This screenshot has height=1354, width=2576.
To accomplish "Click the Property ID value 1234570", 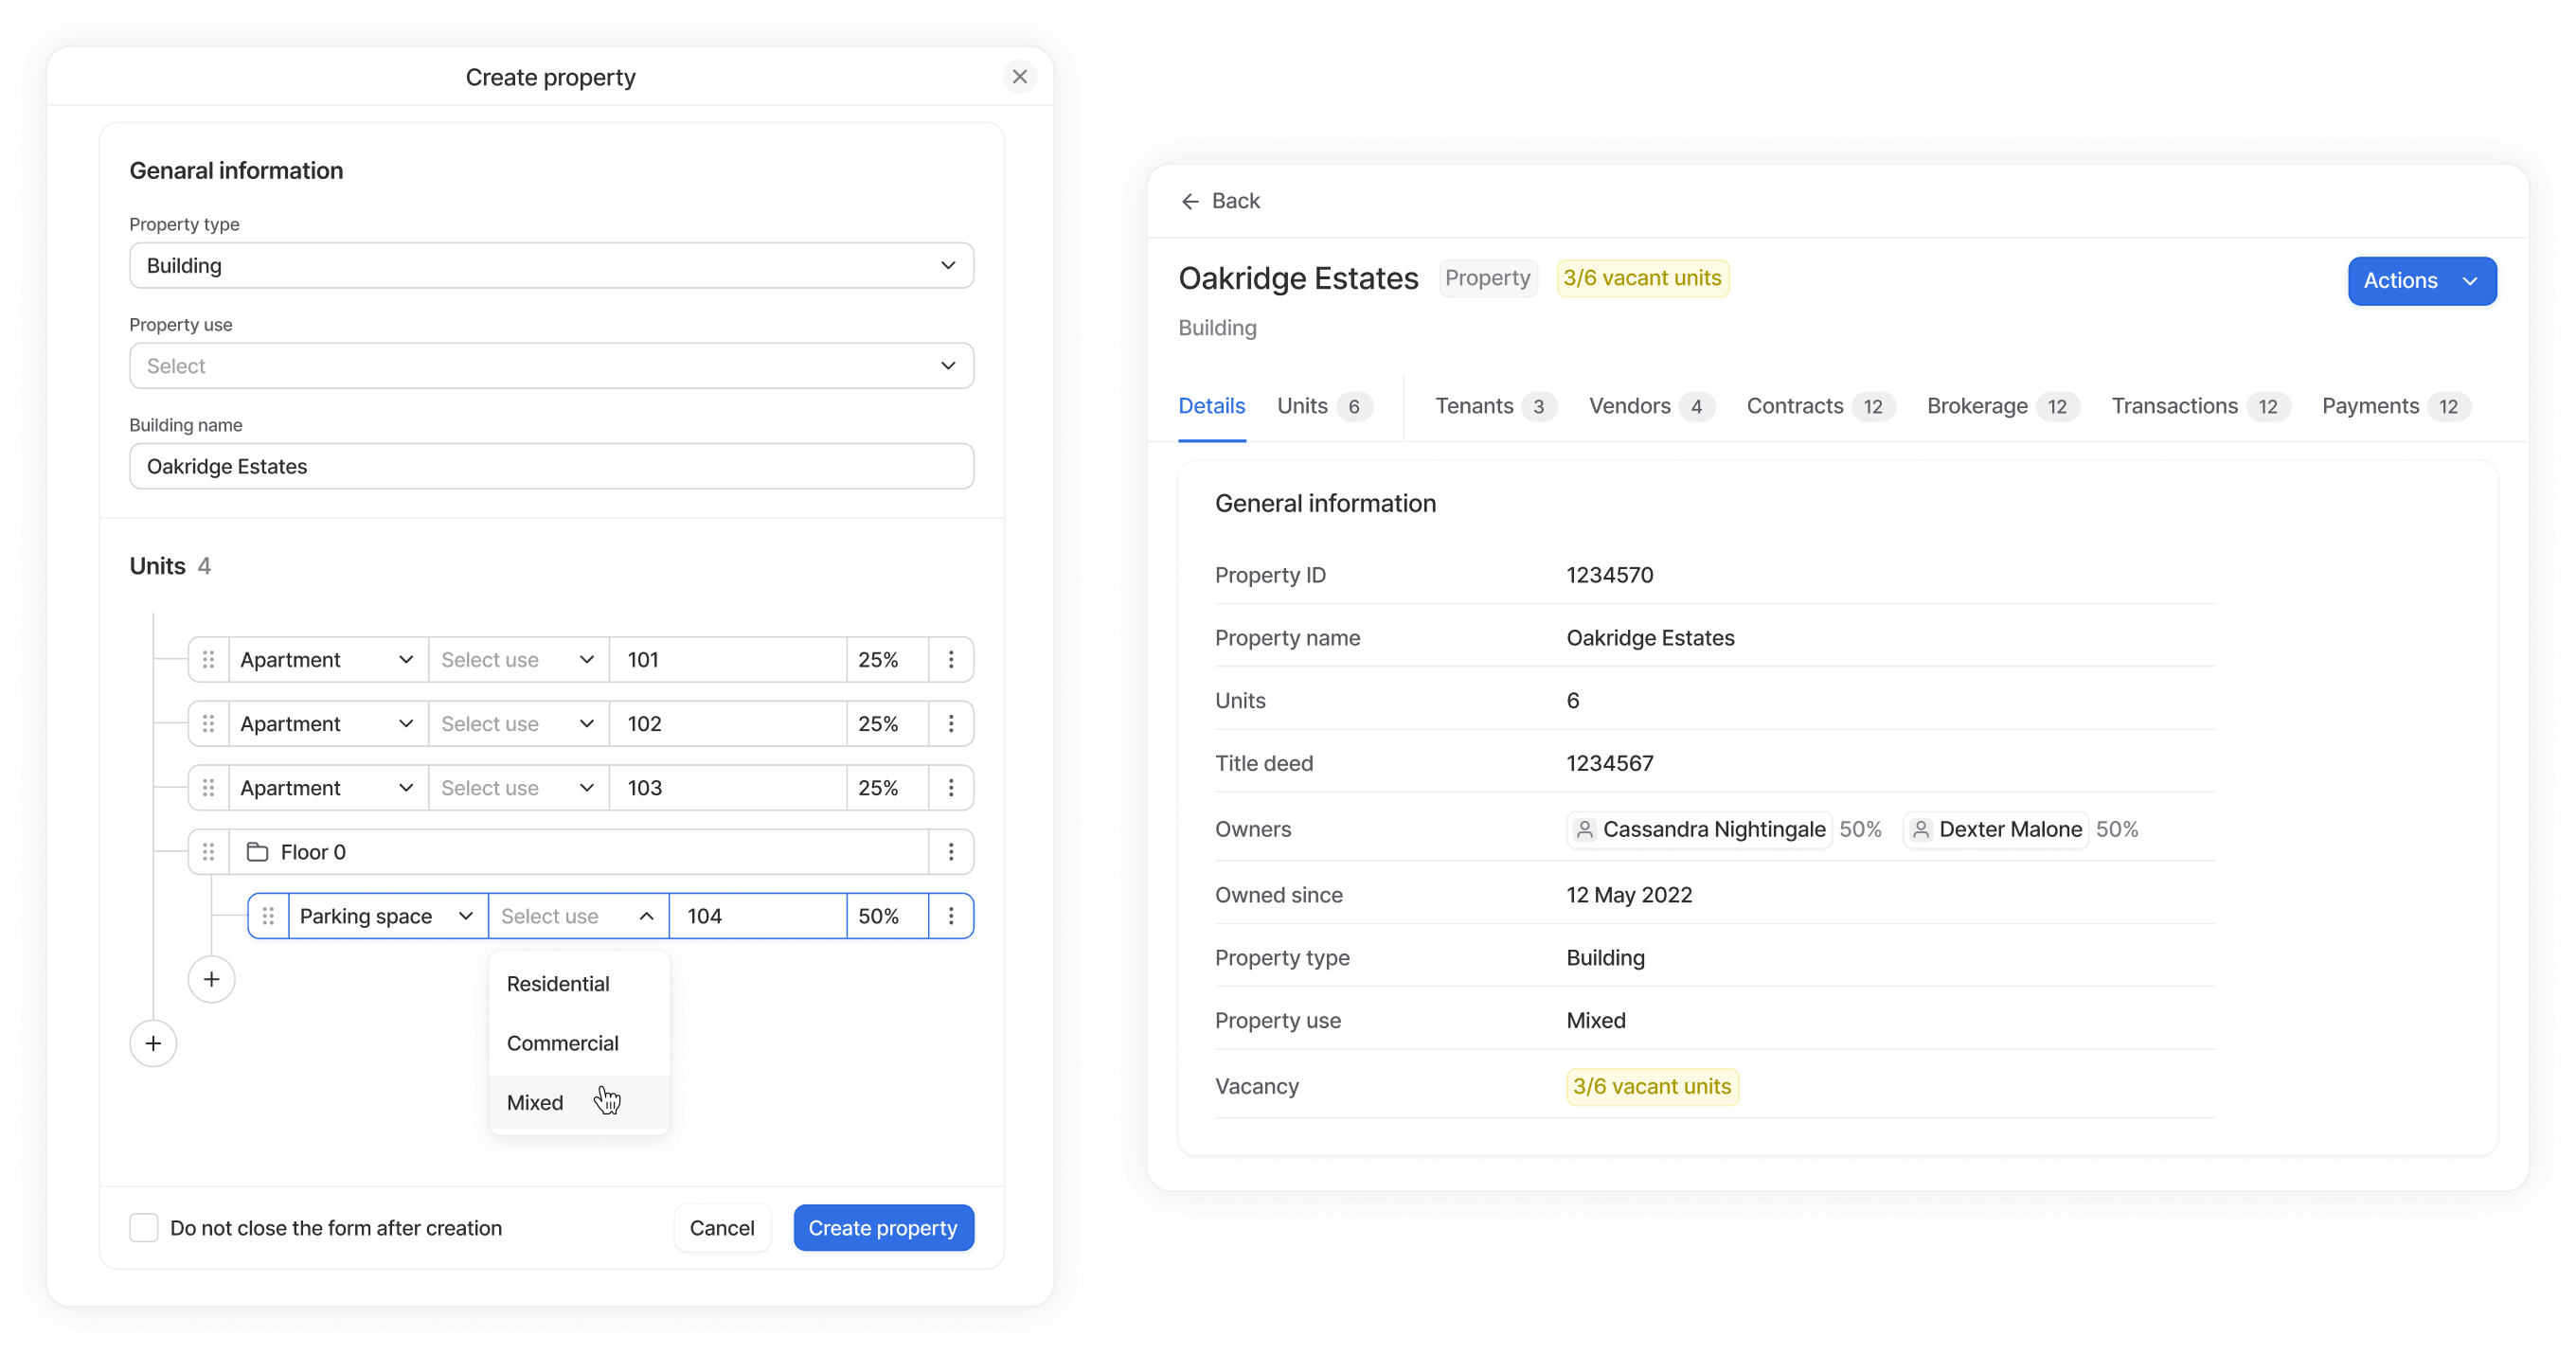I will click(1610, 576).
